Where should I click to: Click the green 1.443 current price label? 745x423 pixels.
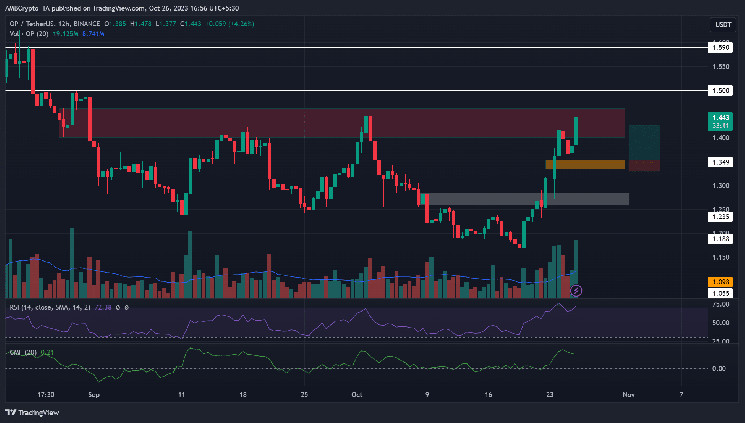click(x=720, y=121)
